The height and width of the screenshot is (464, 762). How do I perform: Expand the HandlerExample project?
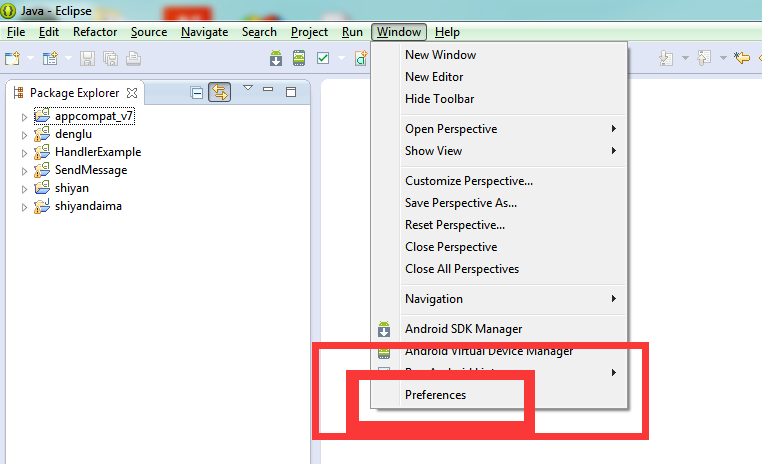click(x=24, y=153)
